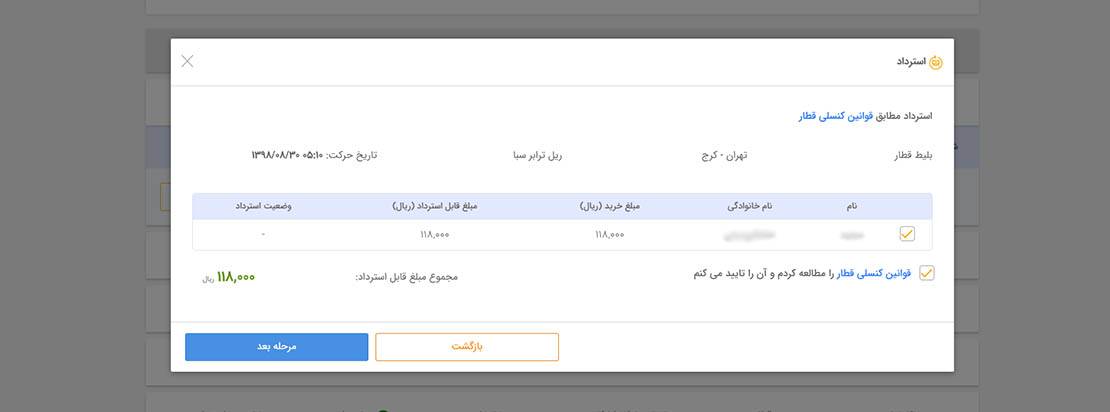The width and height of the screenshot is (1110, 412).
Task: Click the ریل ترابر سبا company label
Action: coord(537,155)
